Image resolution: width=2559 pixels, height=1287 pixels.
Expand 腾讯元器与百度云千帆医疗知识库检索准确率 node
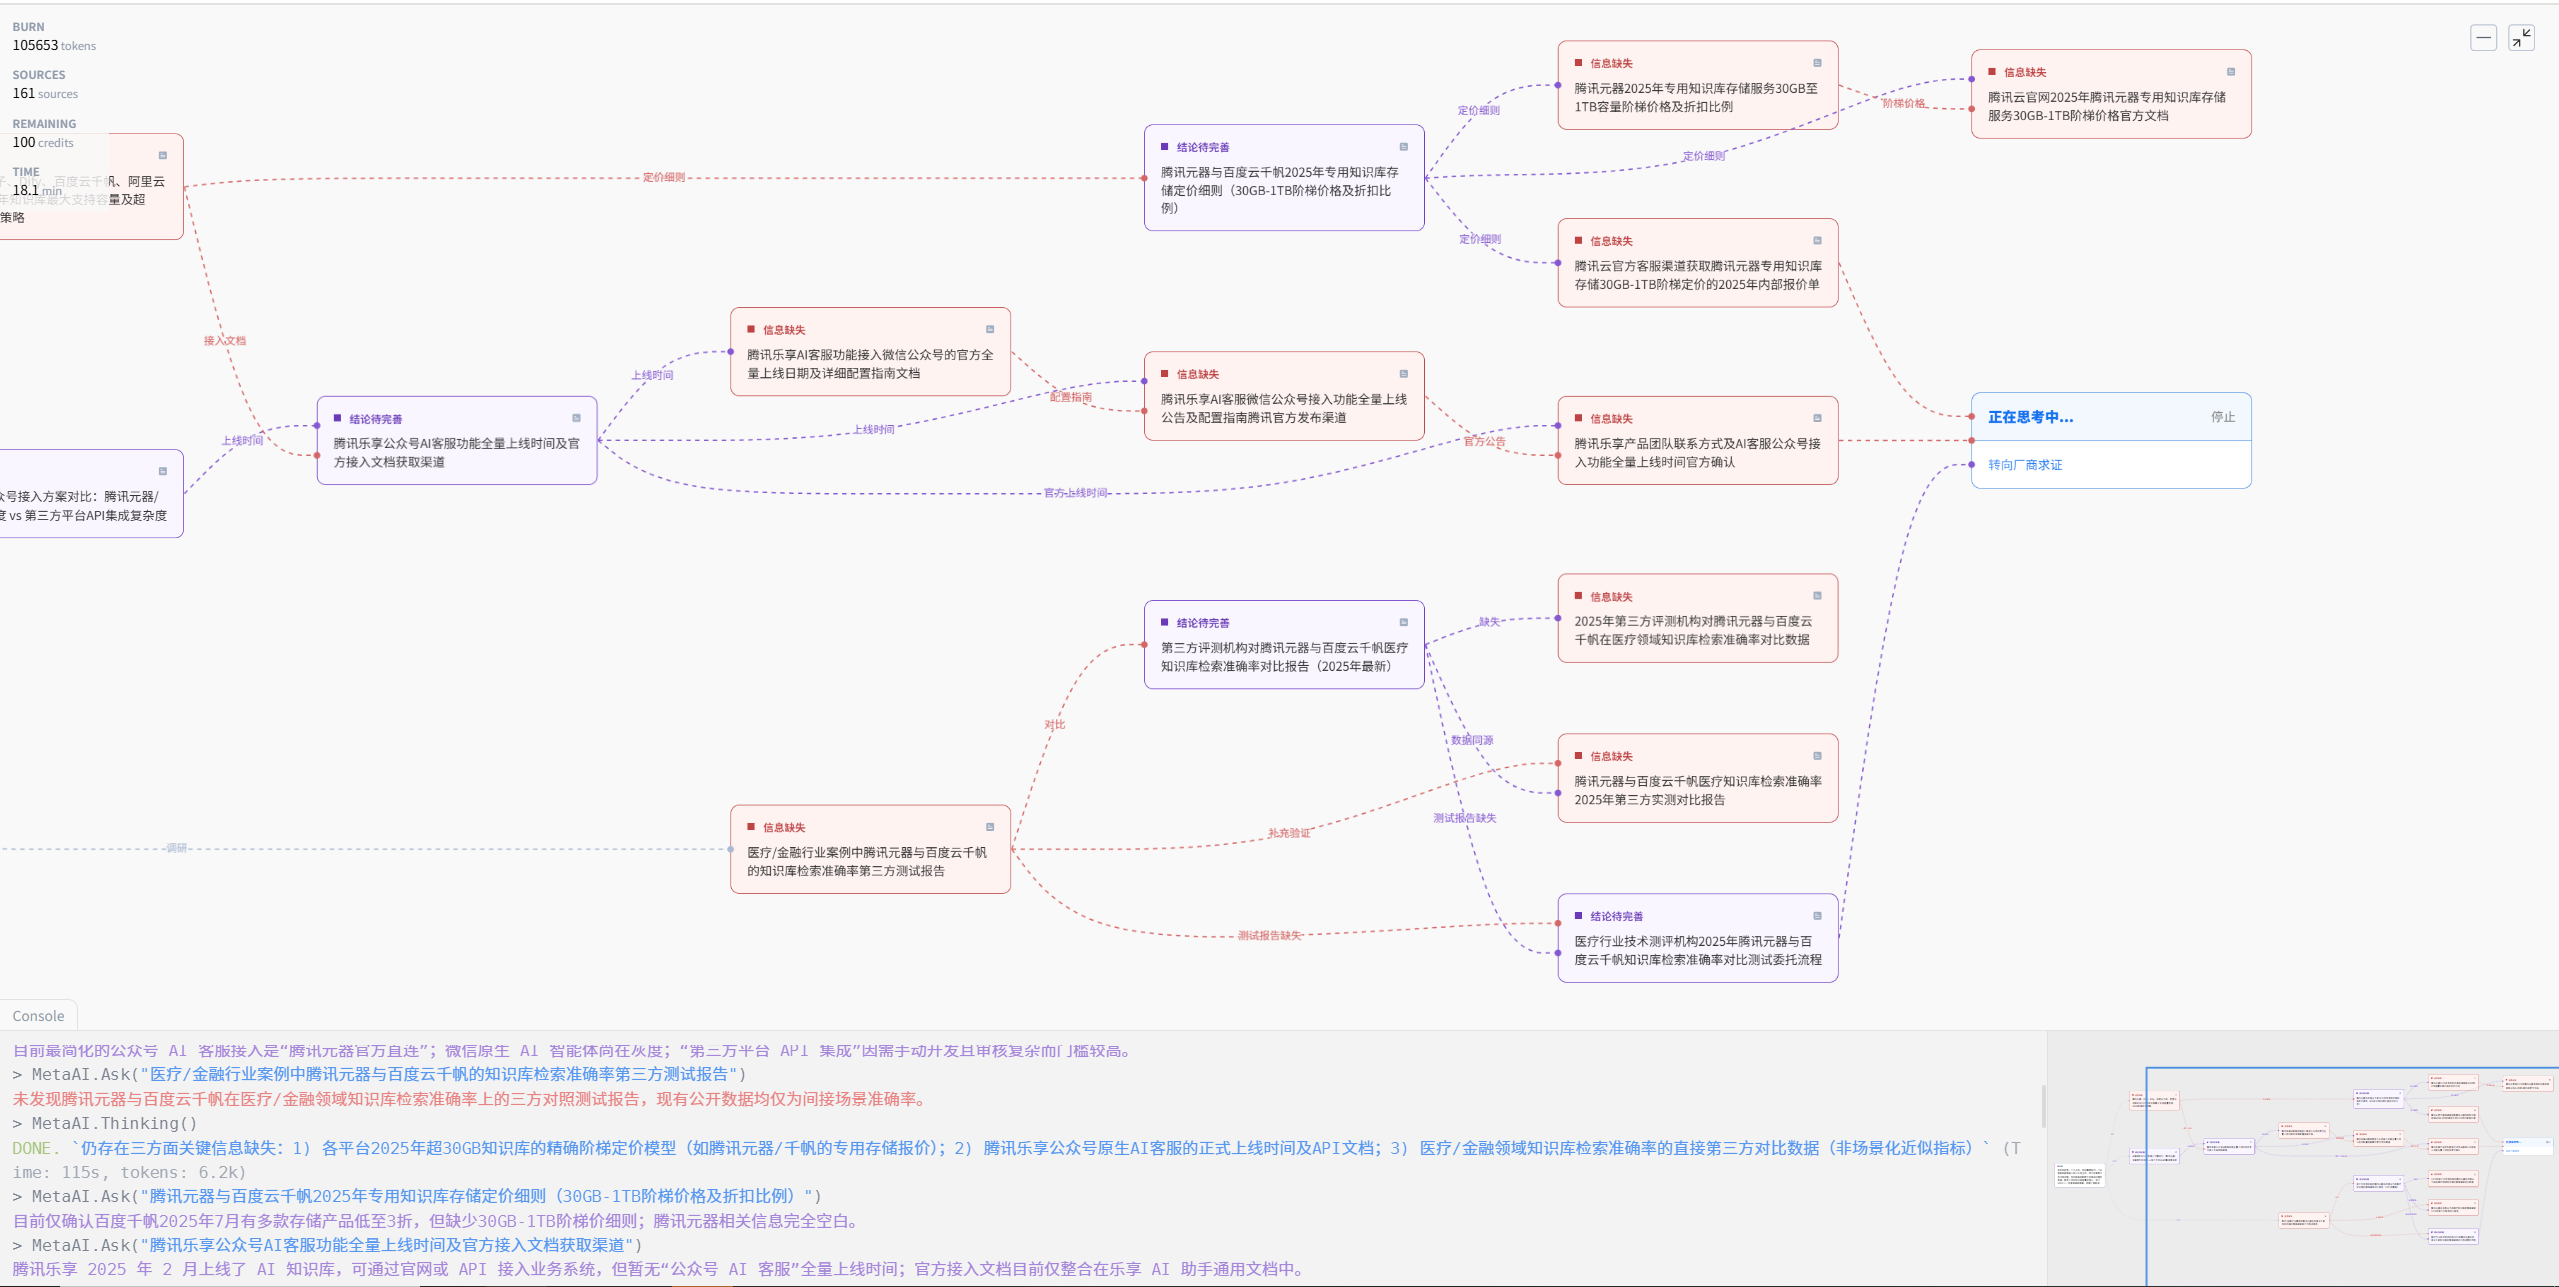tap(1817, 756)
